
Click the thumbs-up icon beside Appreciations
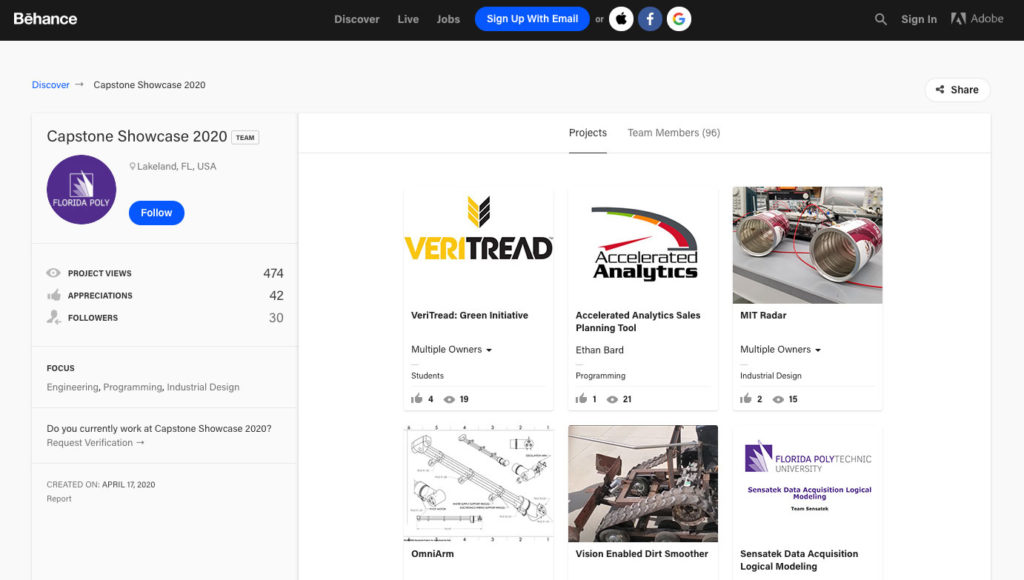[54, 295]
